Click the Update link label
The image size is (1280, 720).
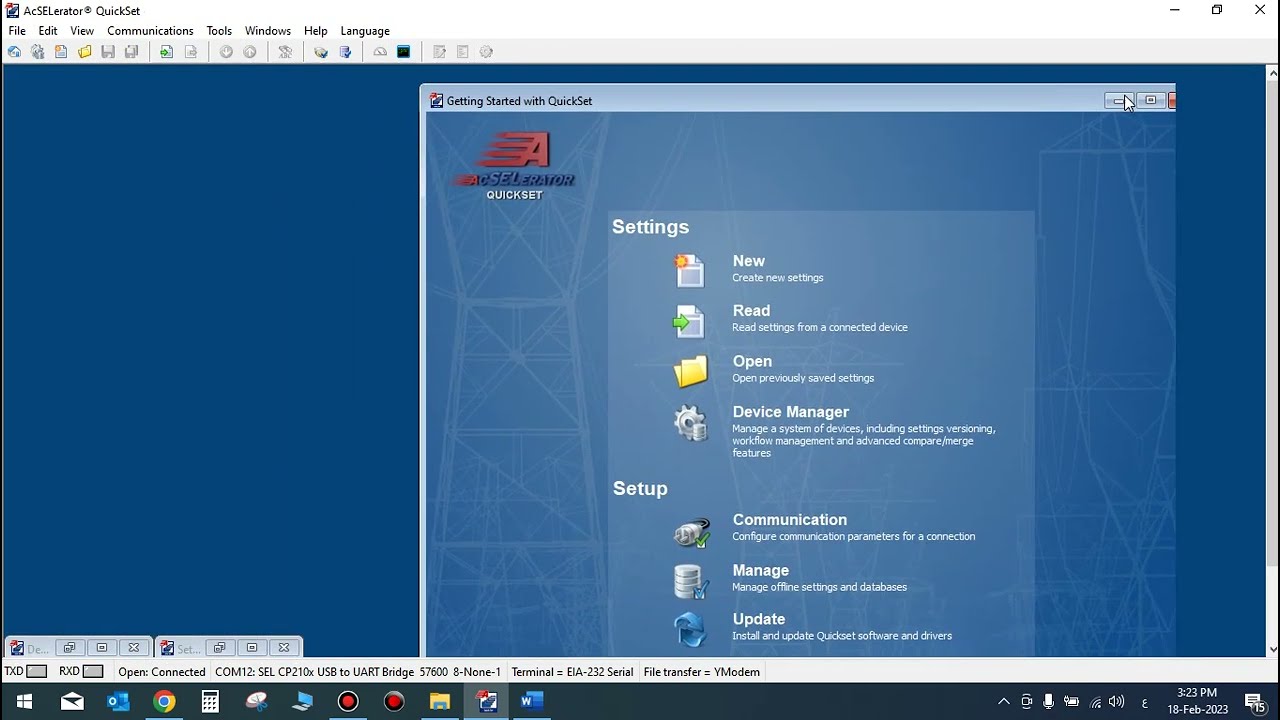759,619
